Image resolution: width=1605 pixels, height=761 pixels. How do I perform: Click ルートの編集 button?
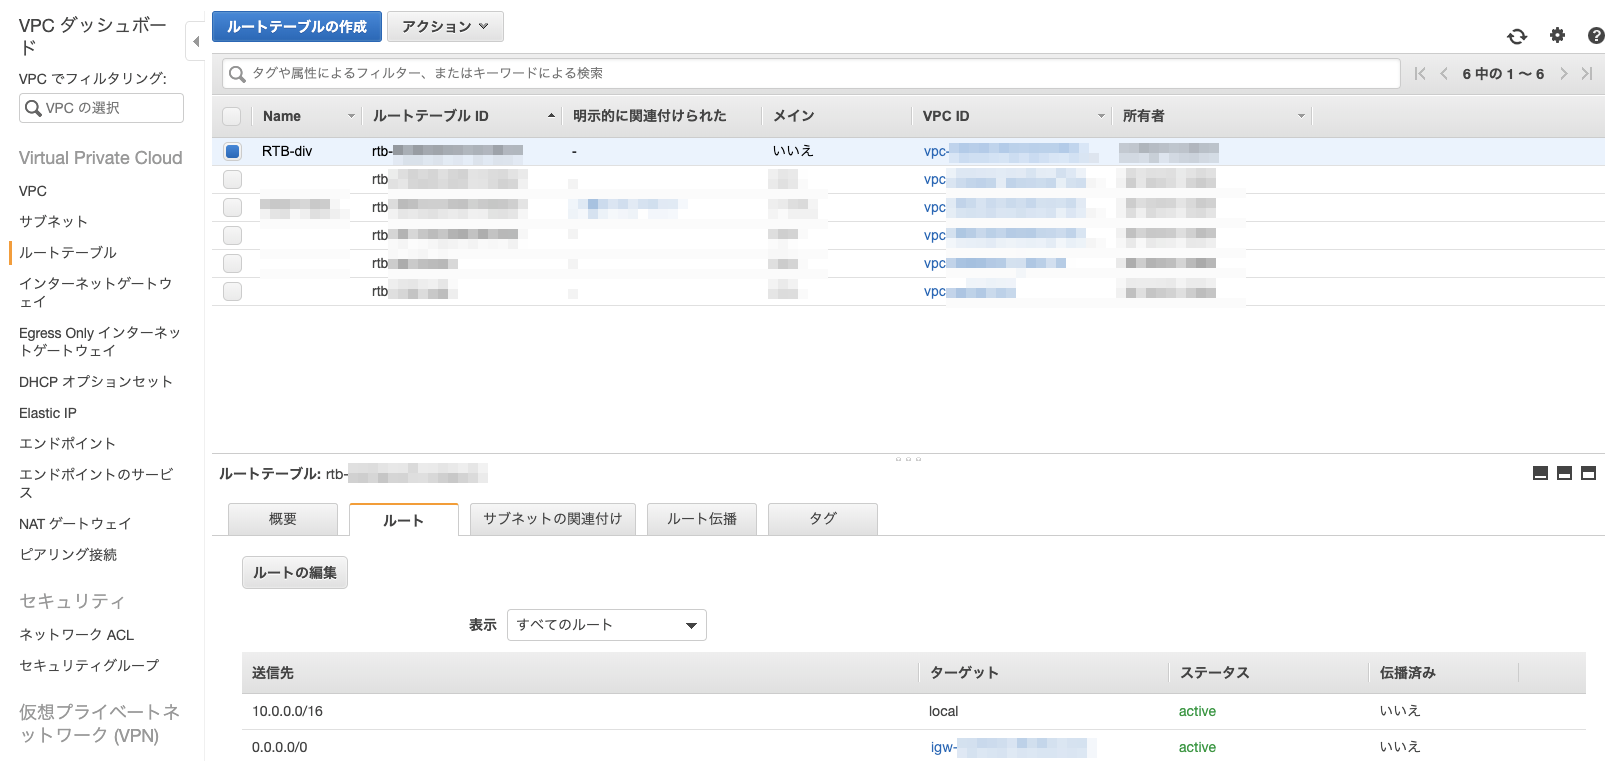(x=295, y=573)
